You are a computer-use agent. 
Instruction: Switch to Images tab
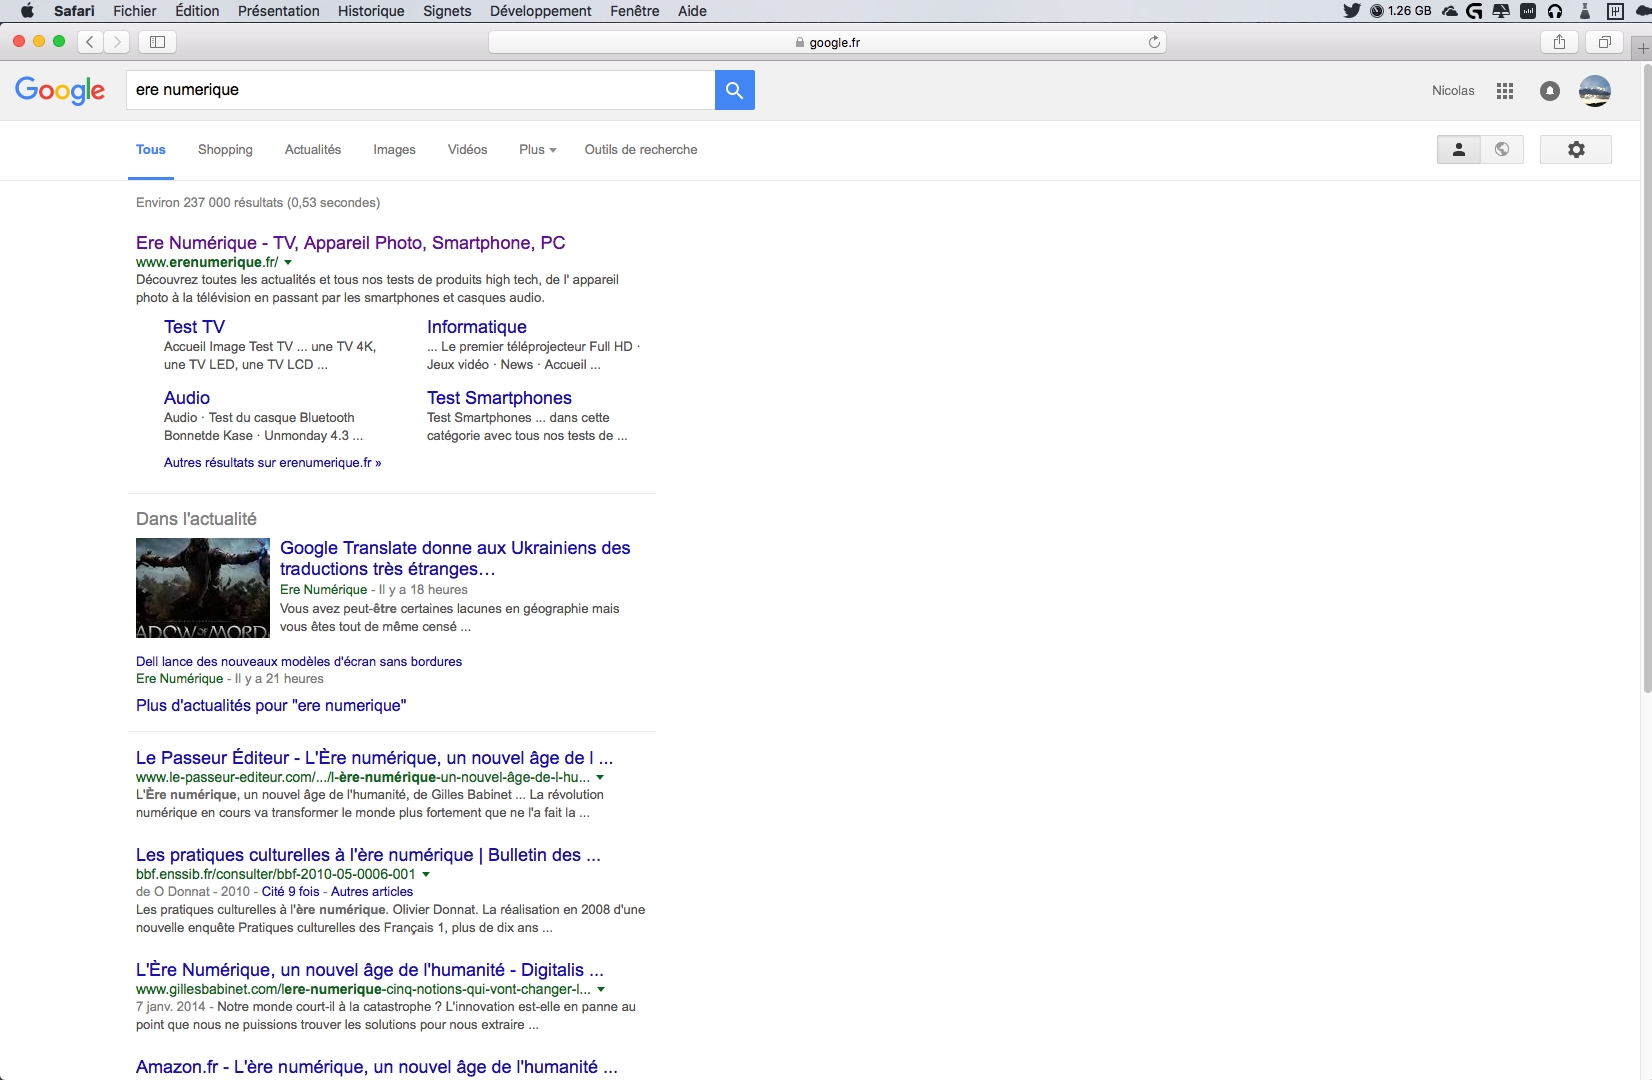point(394,150)
